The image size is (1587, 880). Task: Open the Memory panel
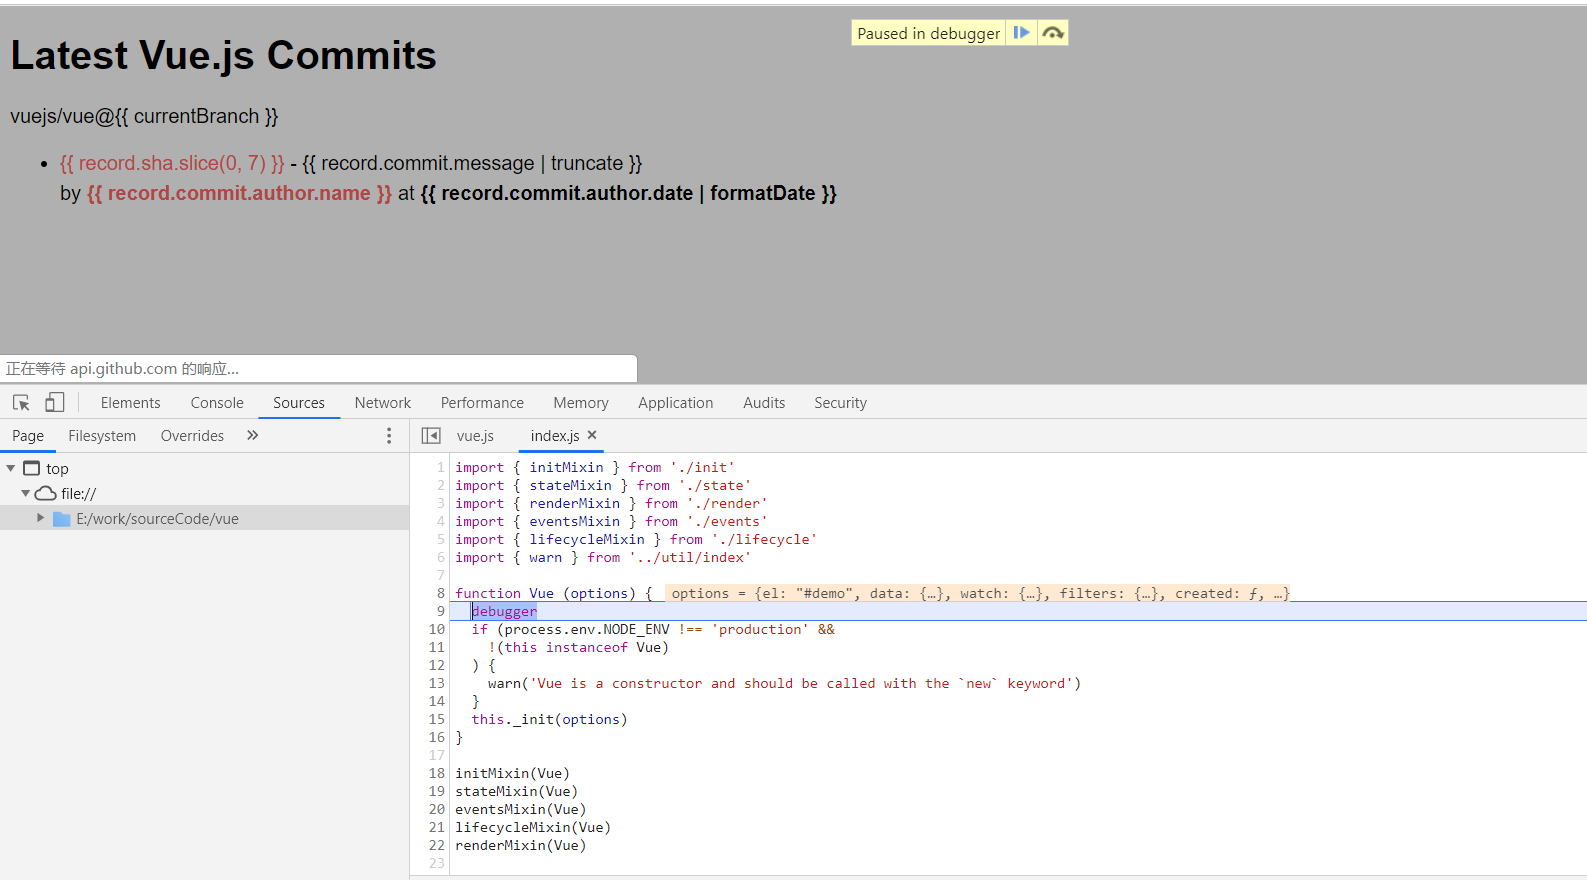point(581,402)
